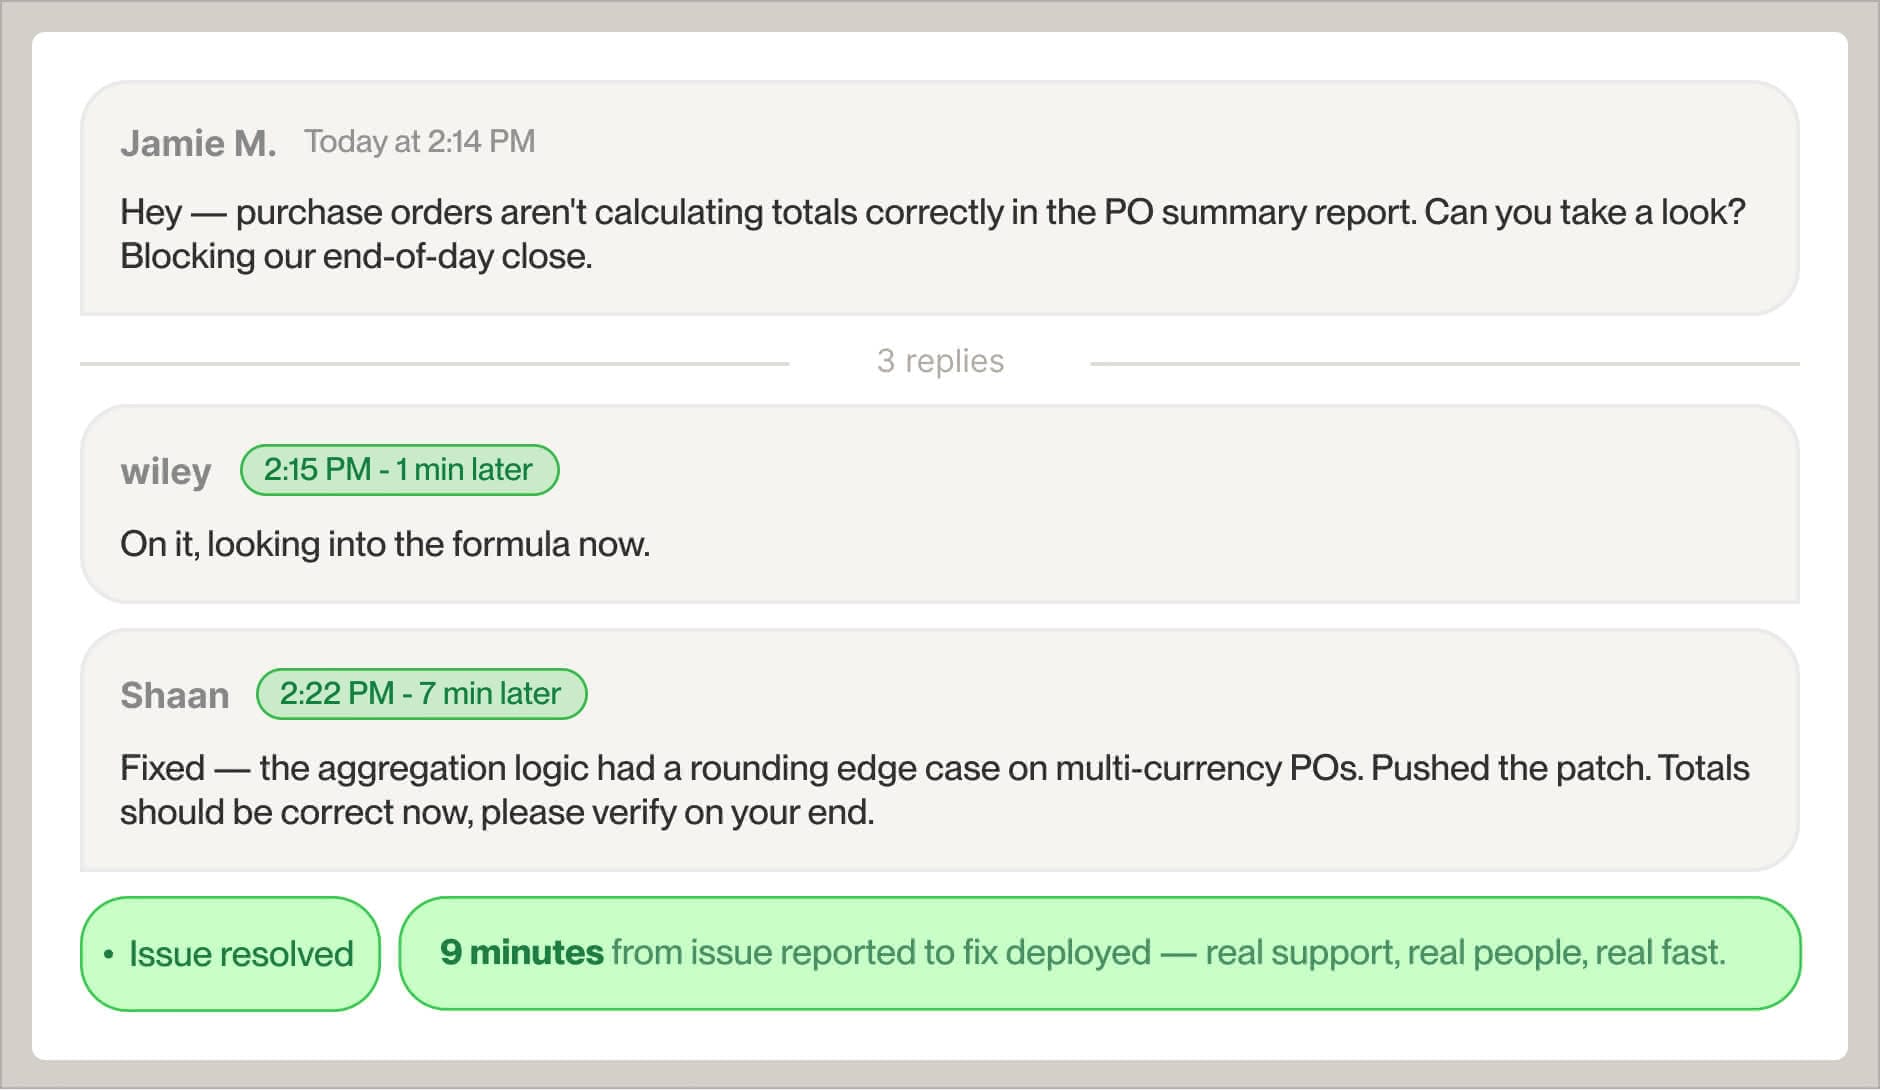
Task: Click the bold "9 minutes" text
Action: click(521, 952)
